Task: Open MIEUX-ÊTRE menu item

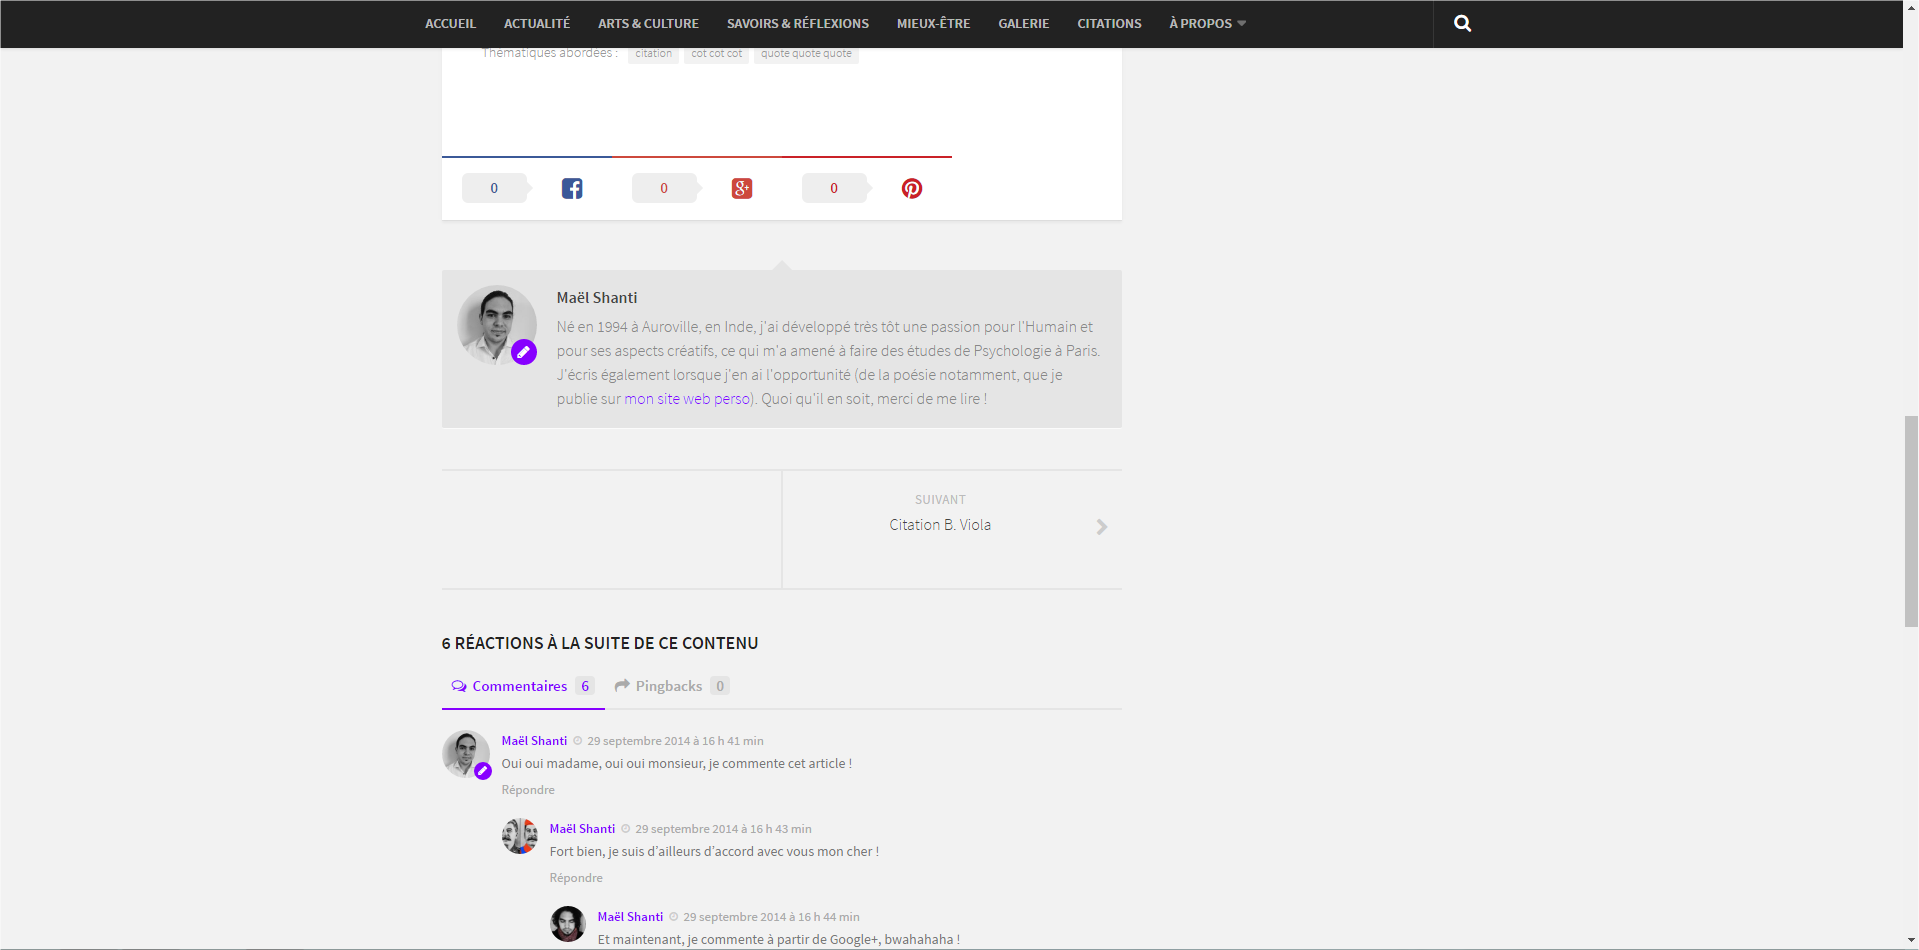Action: (933, 23)
